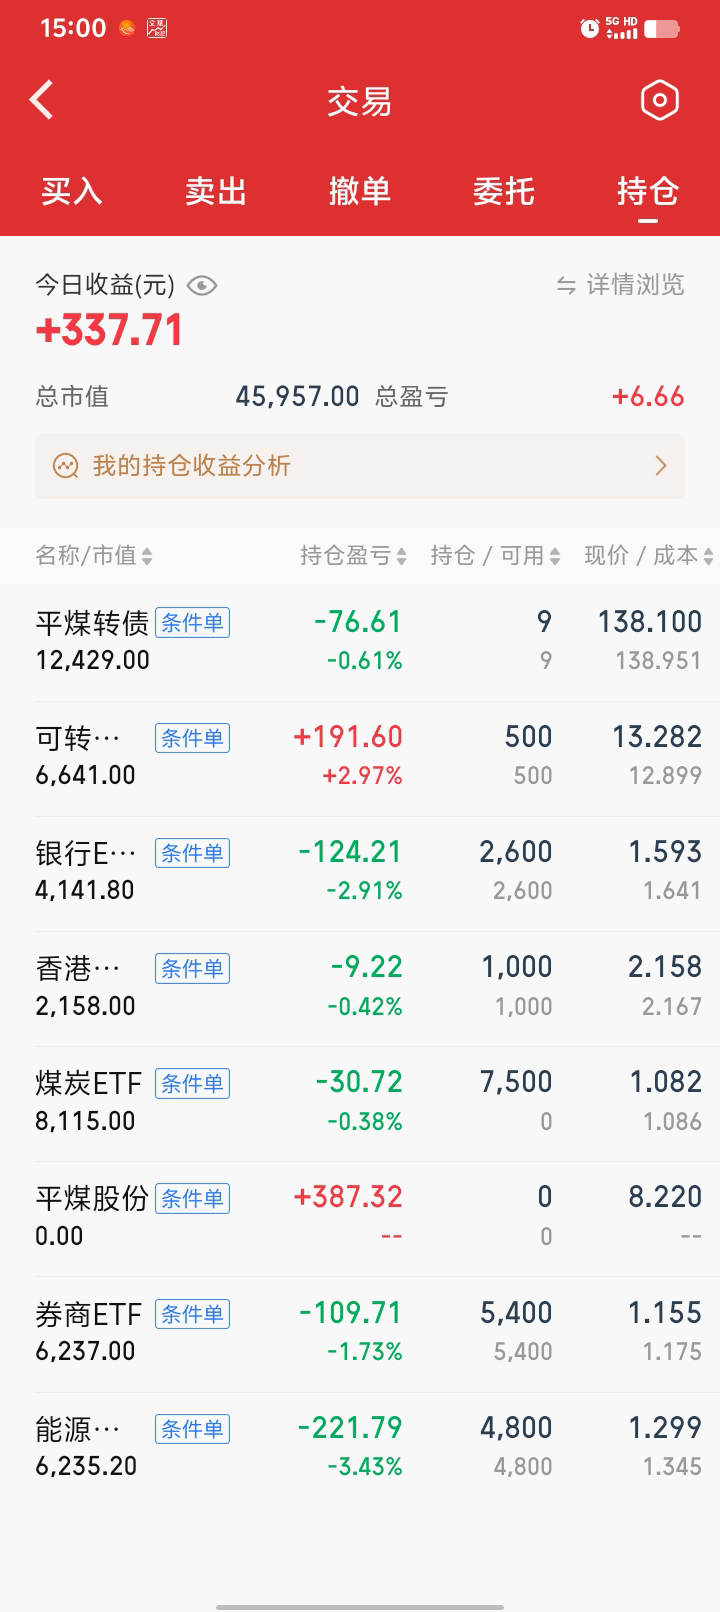Tap 条件单 tag beside 券商ETF

192,1314
